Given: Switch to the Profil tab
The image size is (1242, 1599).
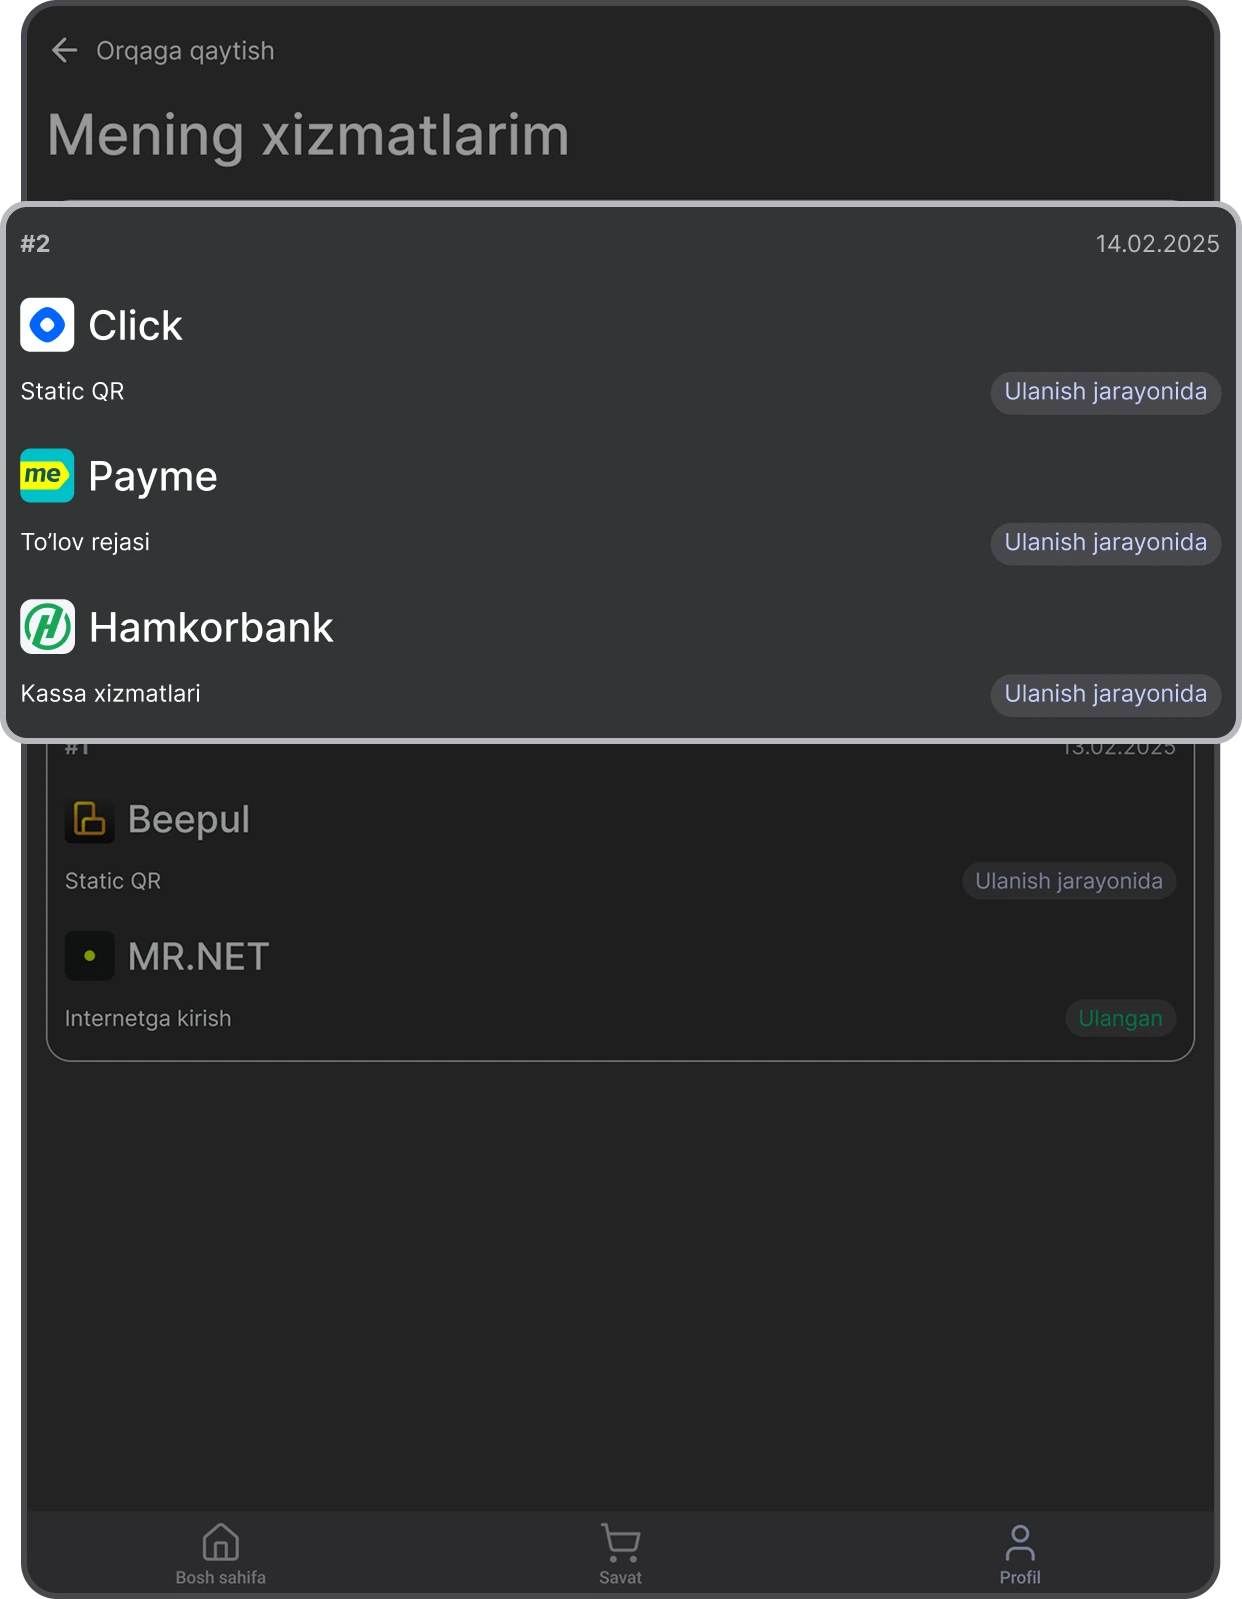Looking at the screenshot, I should [1020, 1554].
